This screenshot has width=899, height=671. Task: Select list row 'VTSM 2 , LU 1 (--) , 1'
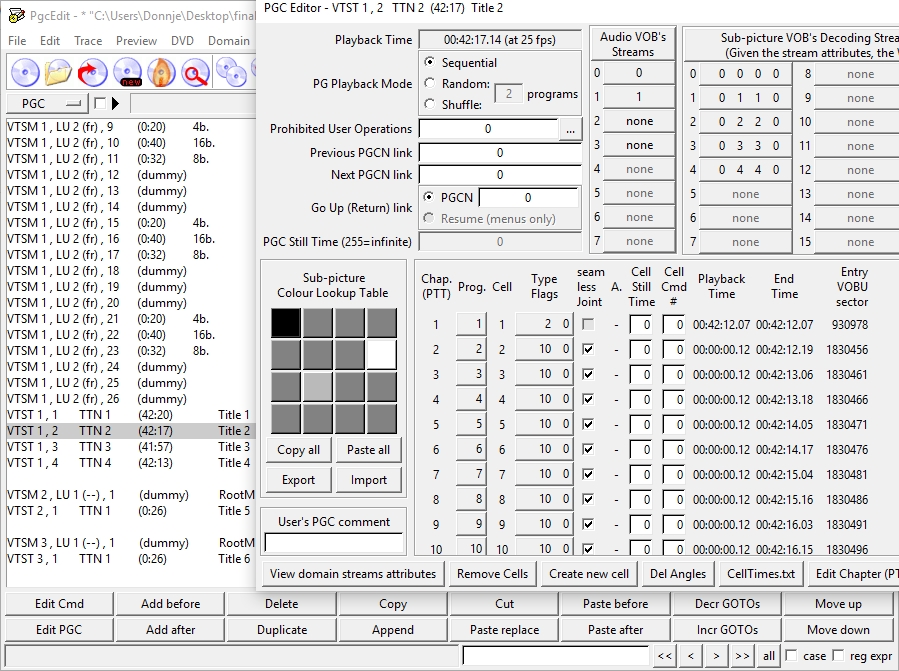[130, 494]
